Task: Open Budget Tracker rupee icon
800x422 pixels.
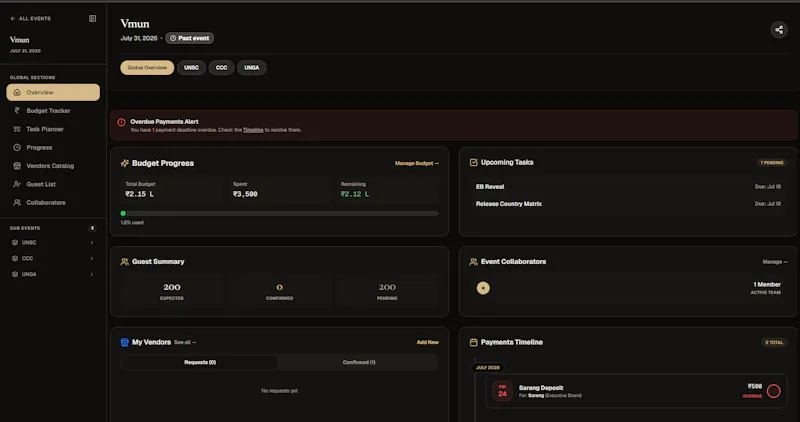Action: click(17, 111)
